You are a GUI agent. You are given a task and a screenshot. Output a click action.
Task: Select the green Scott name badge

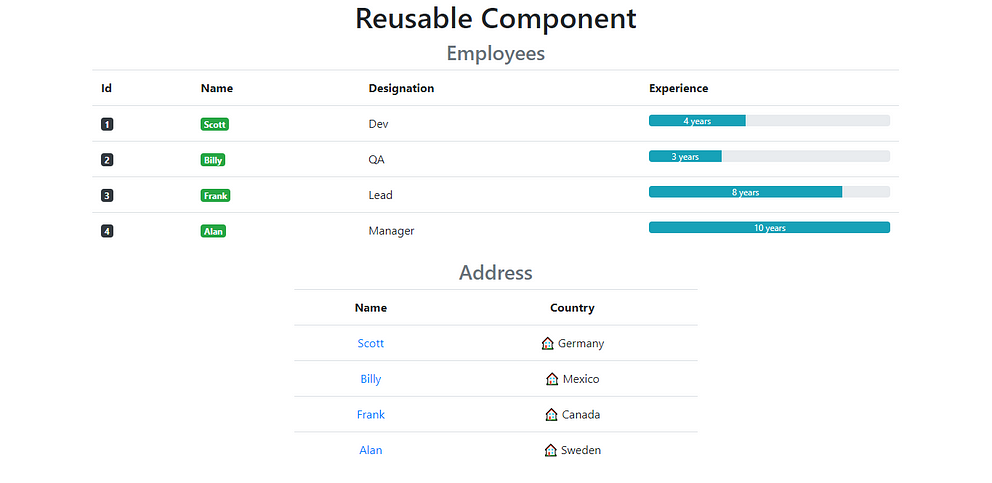tap(214, 125)
